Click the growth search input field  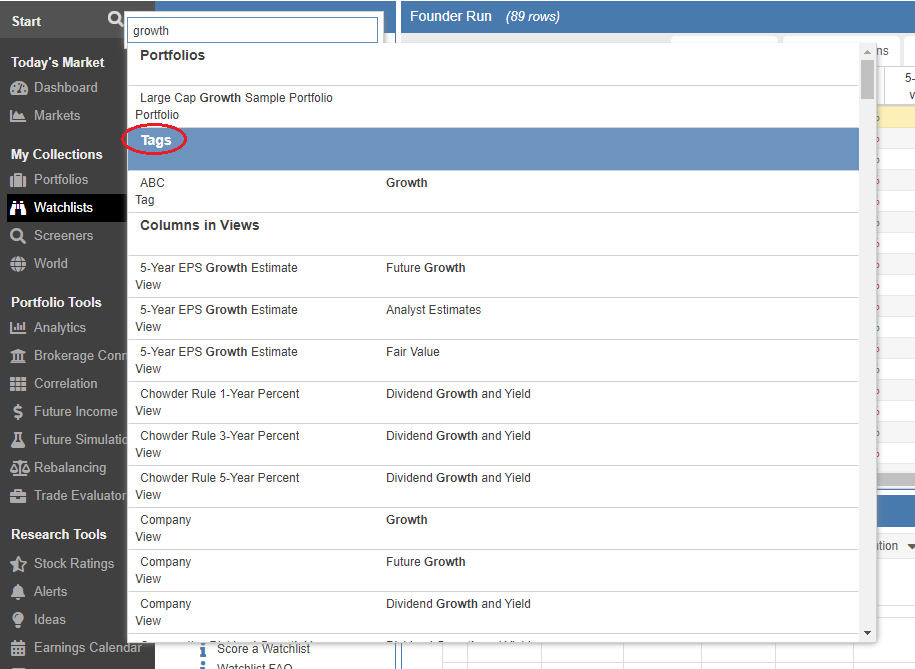click(252, 31)
